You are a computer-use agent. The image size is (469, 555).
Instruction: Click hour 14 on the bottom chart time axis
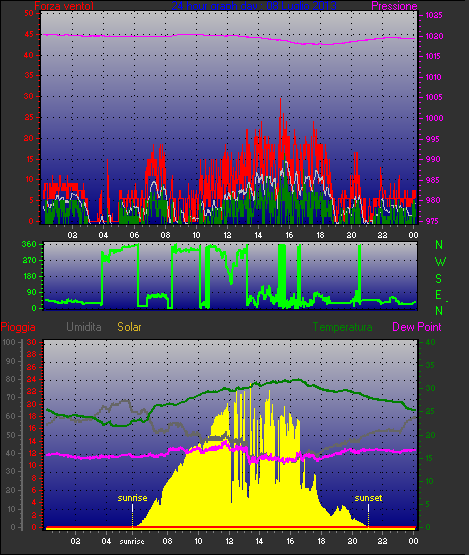[x=259, y=541]
